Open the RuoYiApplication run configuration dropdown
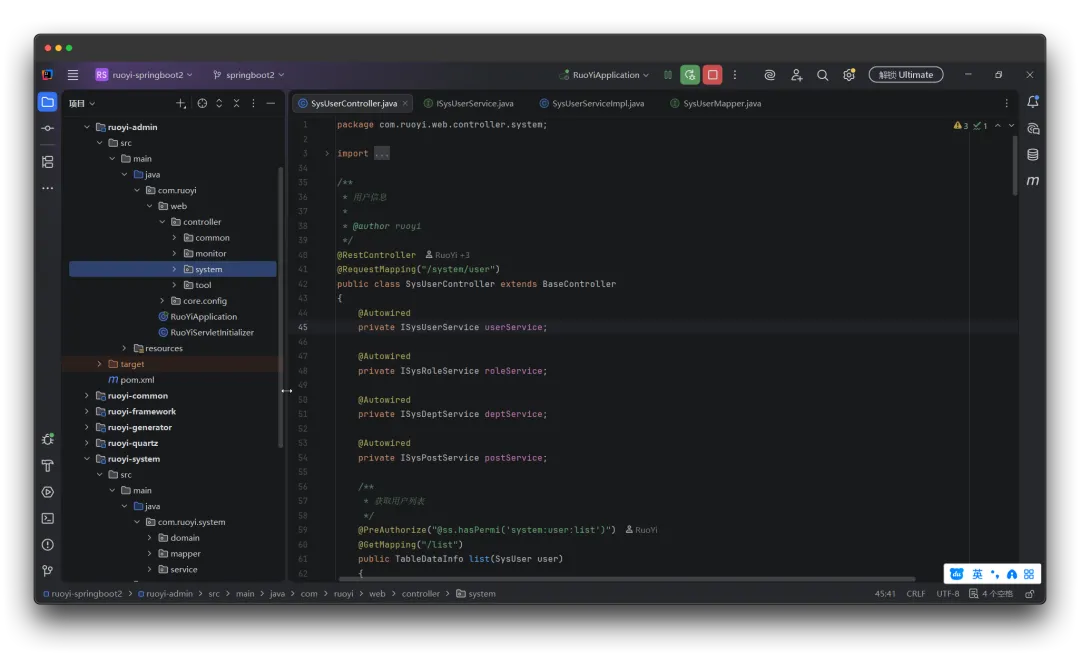This screenshot has width=1080, height=655. 604,75
